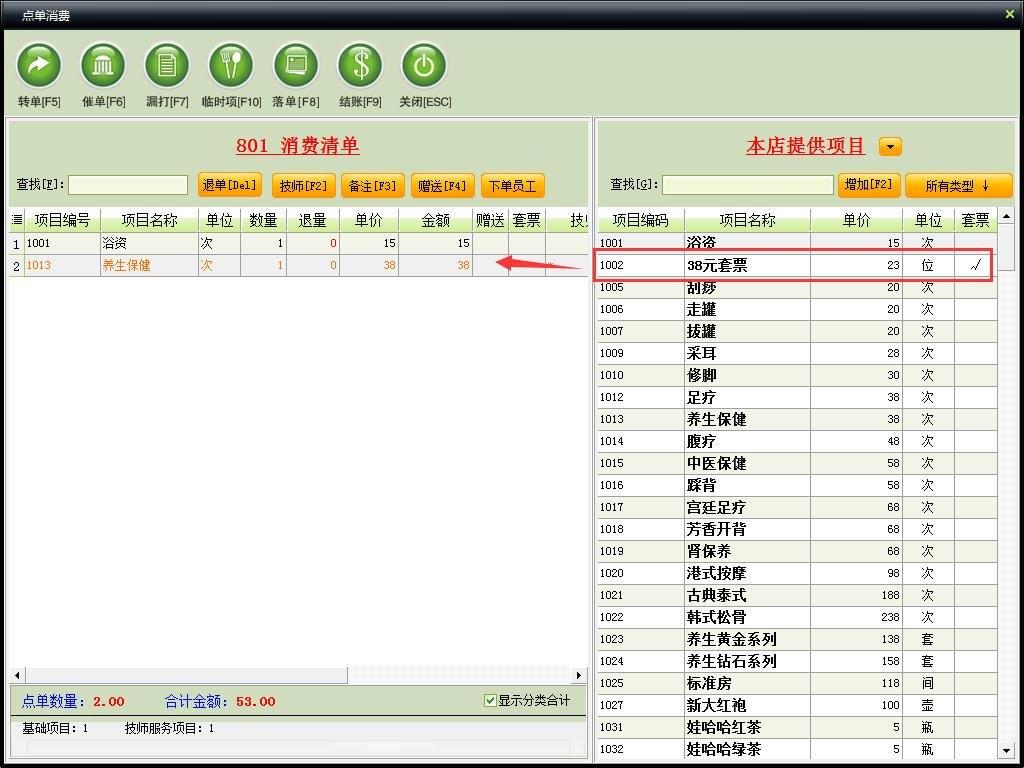Screen dimensions: 1024x768
Task: Select 肾保养 item
Action: [797, 551]
